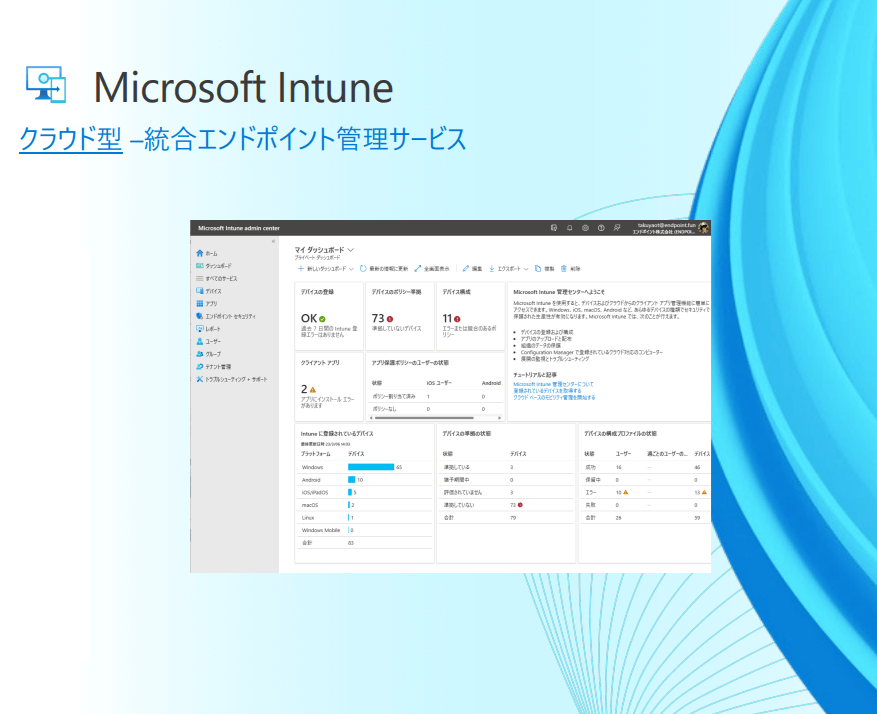Click the Microsoft Intune admin center title
This screenshot has width=877, height=714.
pos(239,228)
